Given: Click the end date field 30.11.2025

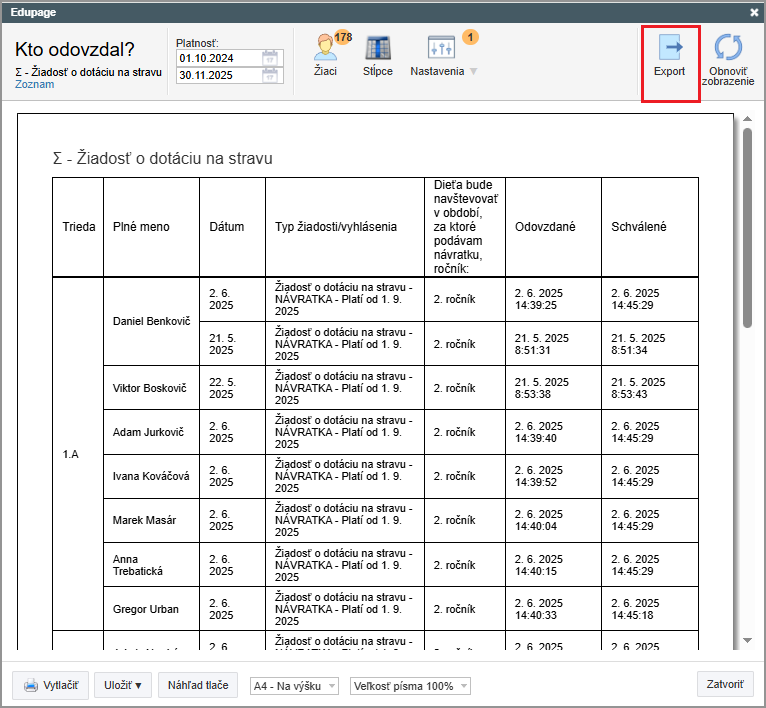Looking at the screenshot, I should [x=217, y=75].
